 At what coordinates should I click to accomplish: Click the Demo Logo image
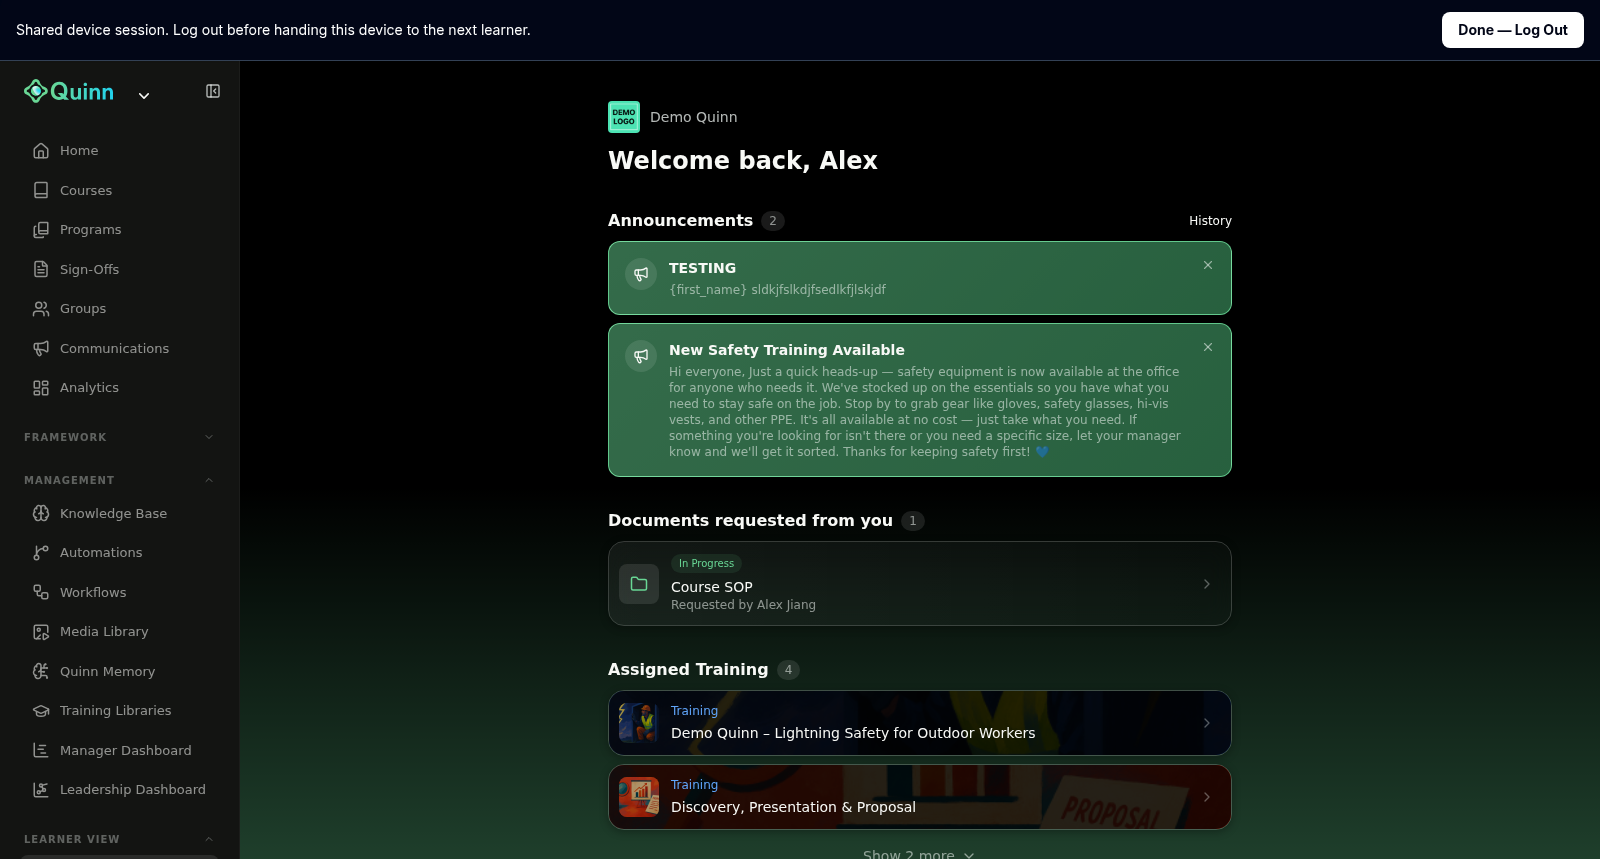[624, 117]
